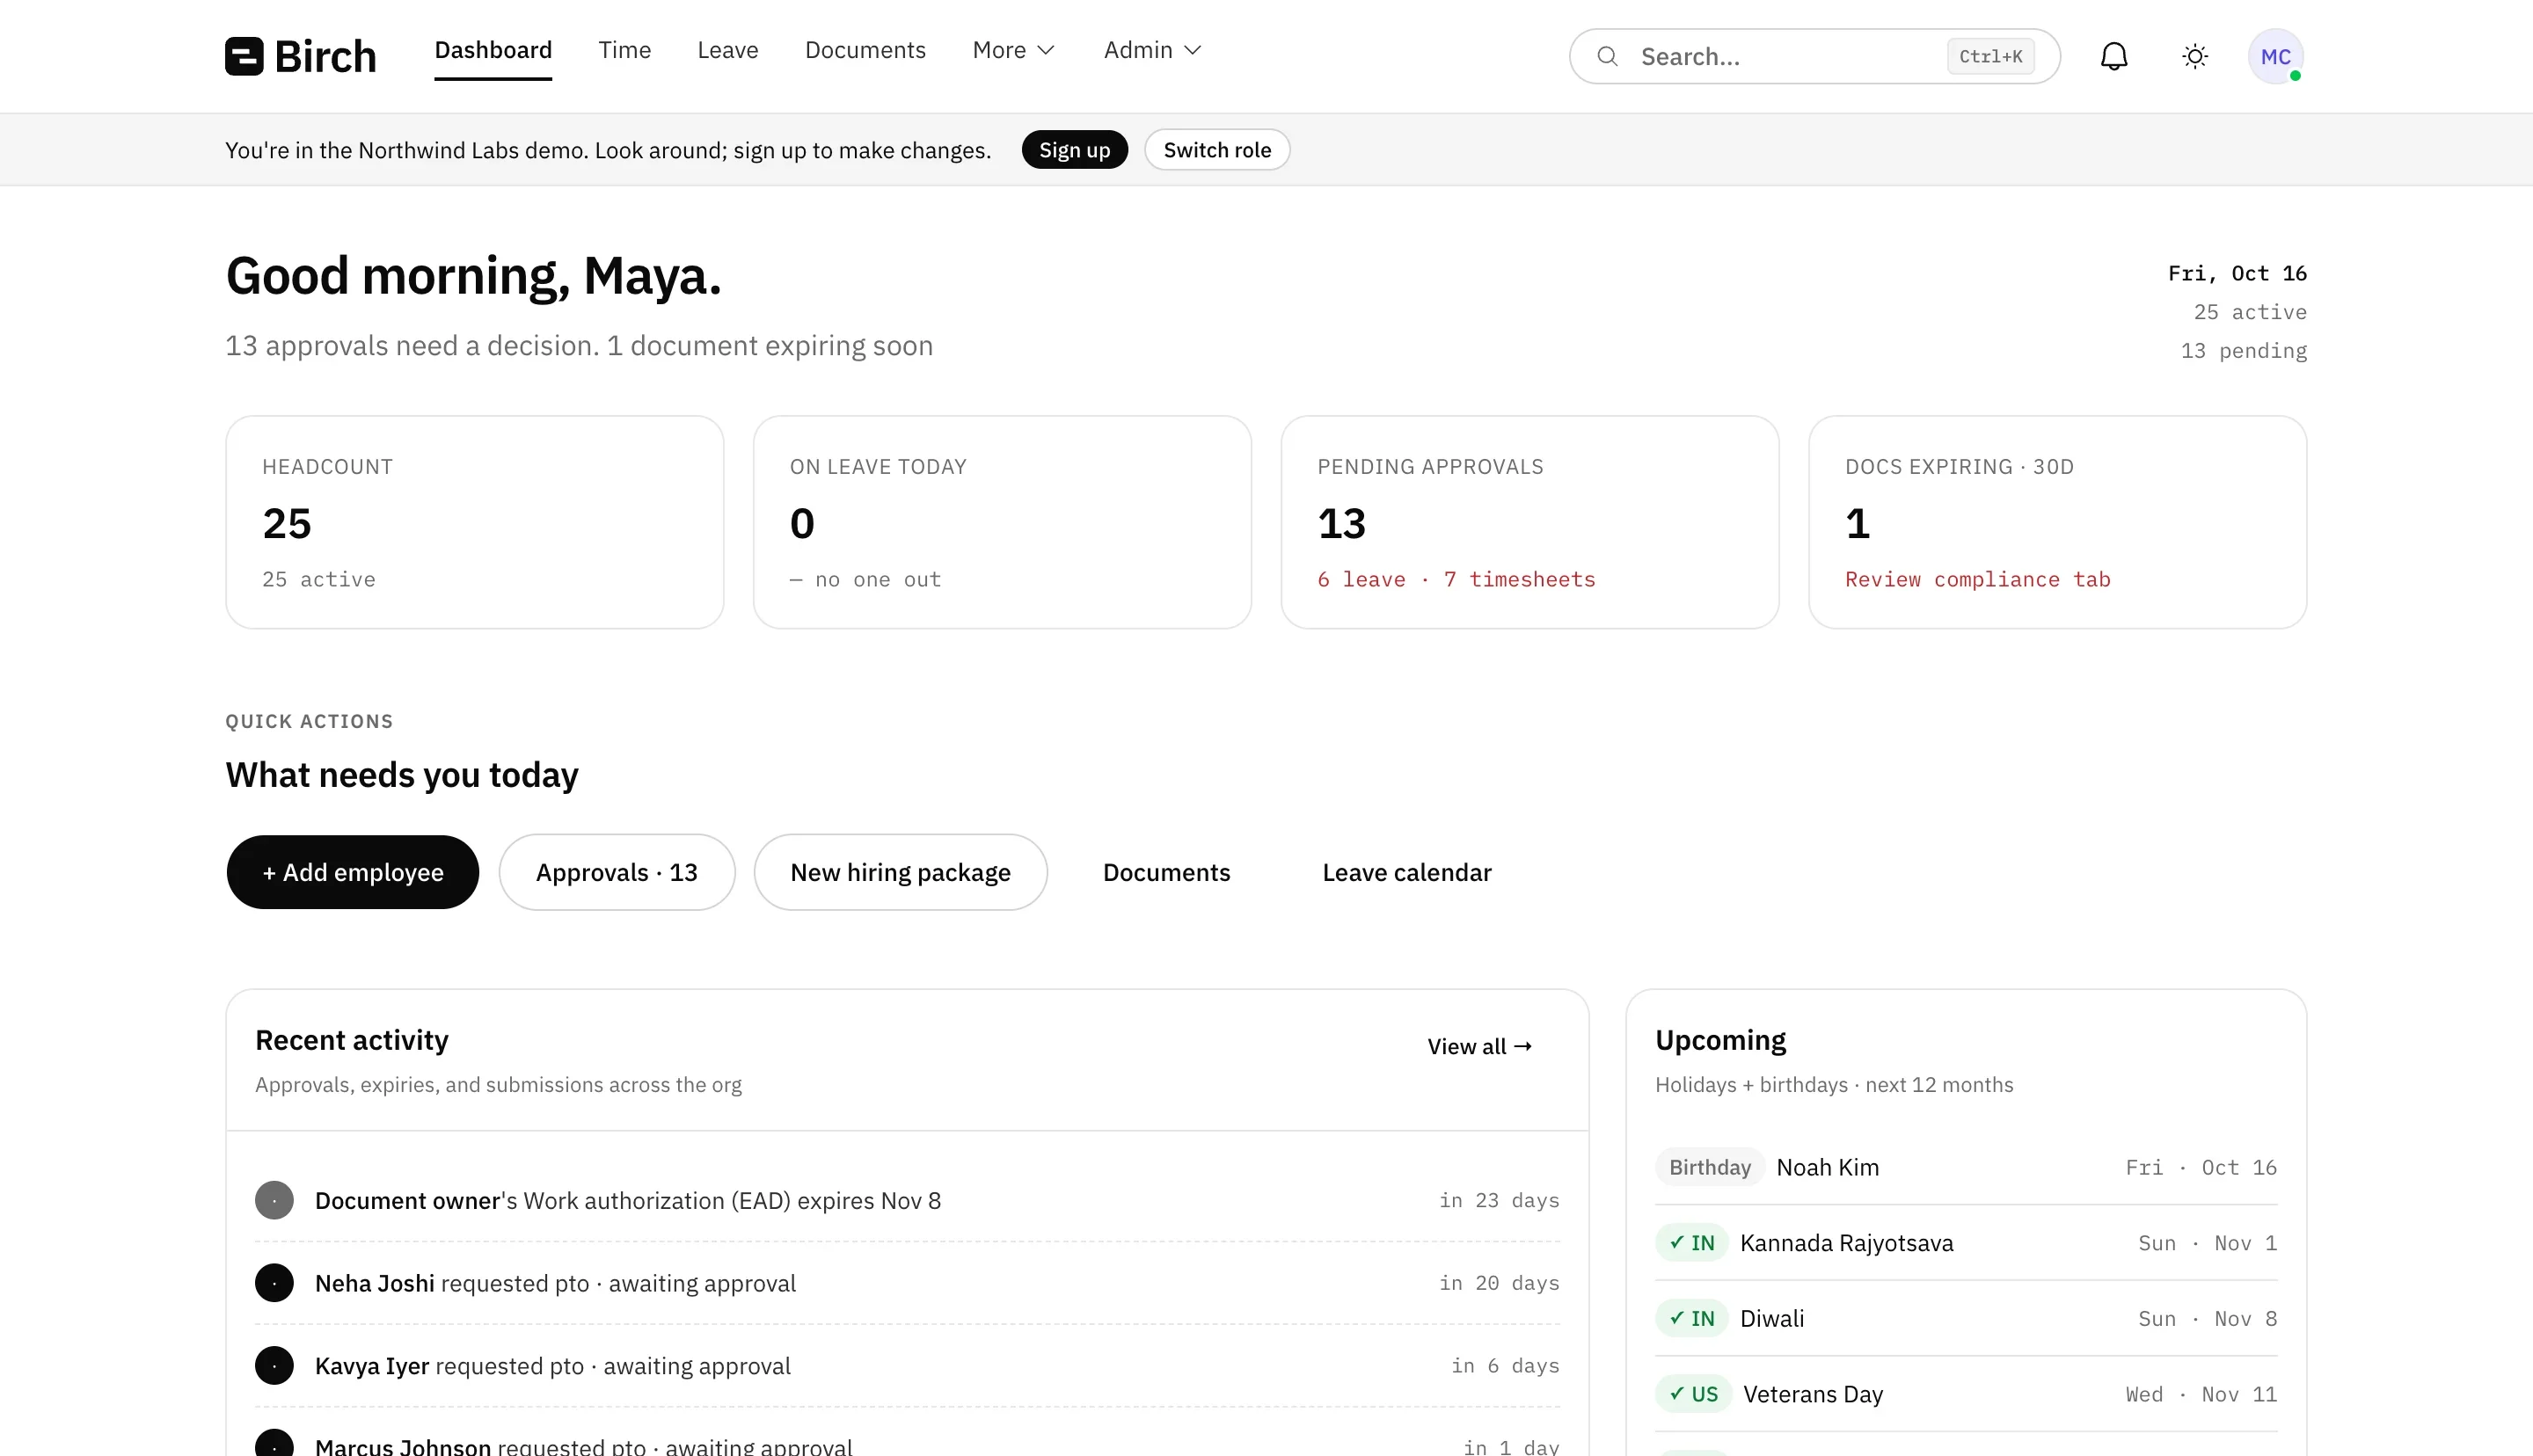Screen dimensions: 2533x1456
Task: Click the Kannada Rajyotsava holiday text
Action: click(x=1846, y=1243)
